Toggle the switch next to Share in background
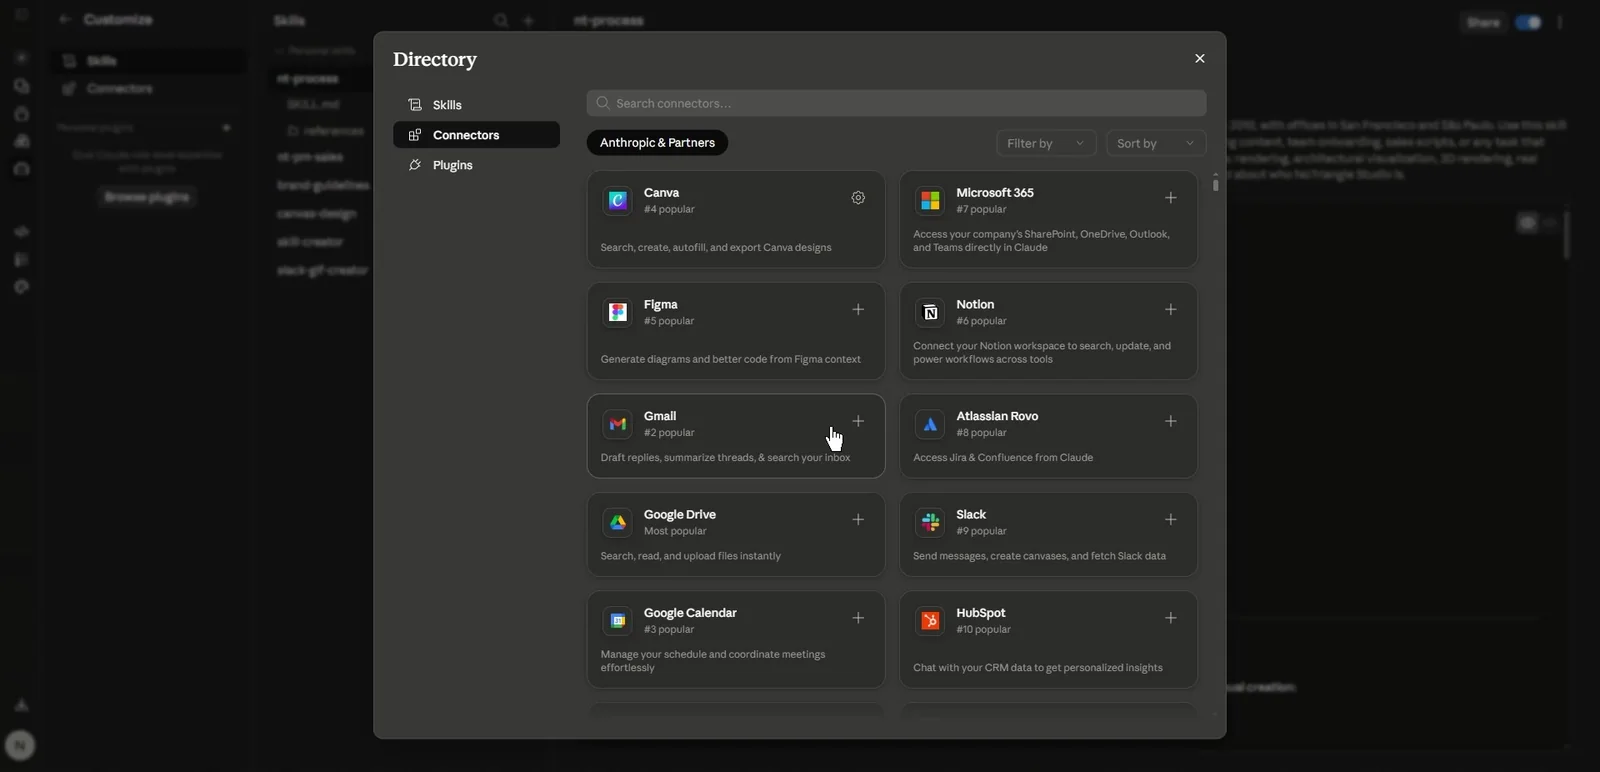This screenshot has height=772, width=1600. [x=1528, y=23]
